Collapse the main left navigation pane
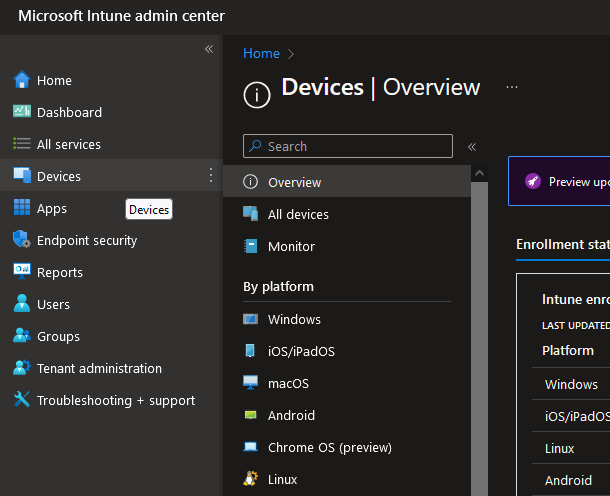The height and width of the screenshot is (496, 610). pyautogui.click(x=209, y=49)
